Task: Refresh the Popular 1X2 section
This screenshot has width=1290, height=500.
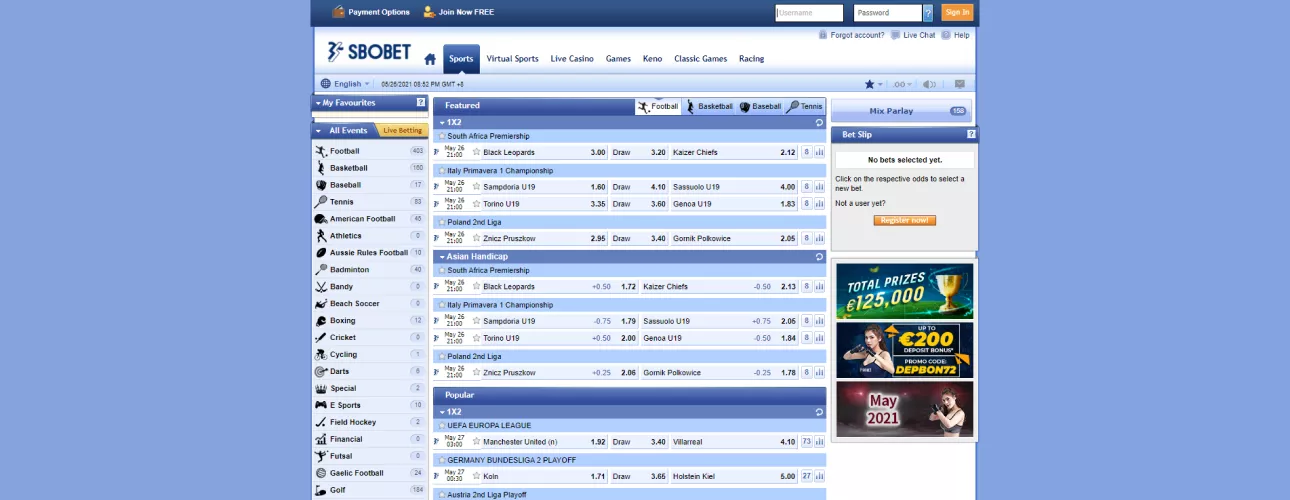Action: point(819,412)
